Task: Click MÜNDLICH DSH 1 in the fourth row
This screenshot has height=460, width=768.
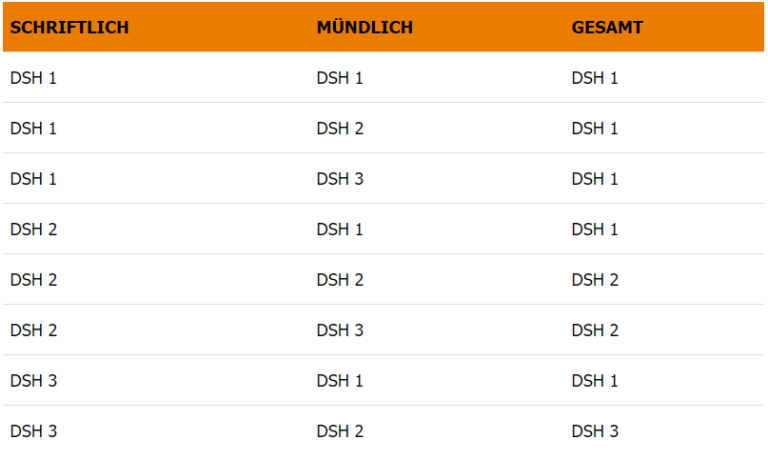Action: (x=340, y=229)
